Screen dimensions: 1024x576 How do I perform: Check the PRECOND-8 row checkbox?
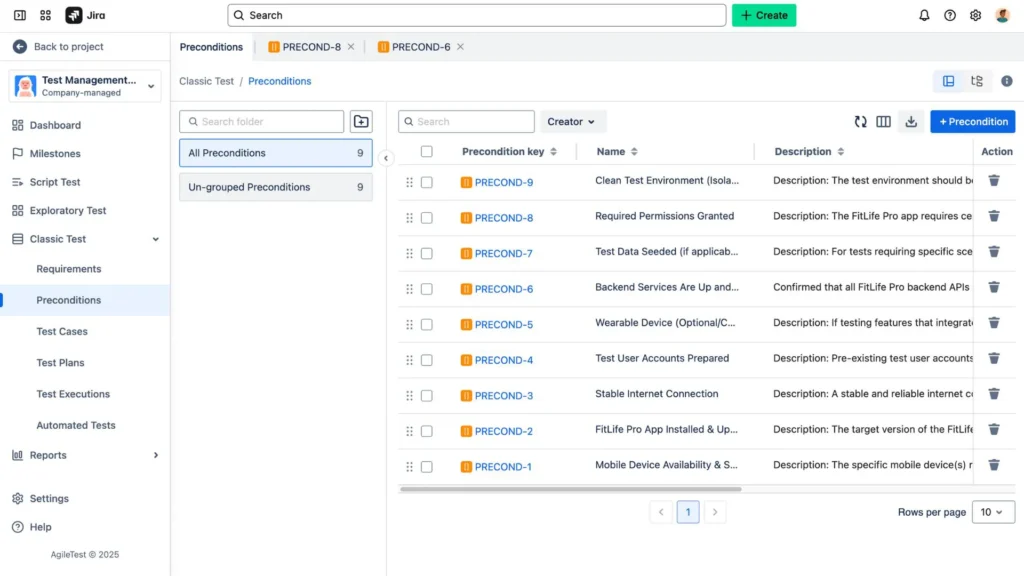pyautogui.click(x=427, y=217)
